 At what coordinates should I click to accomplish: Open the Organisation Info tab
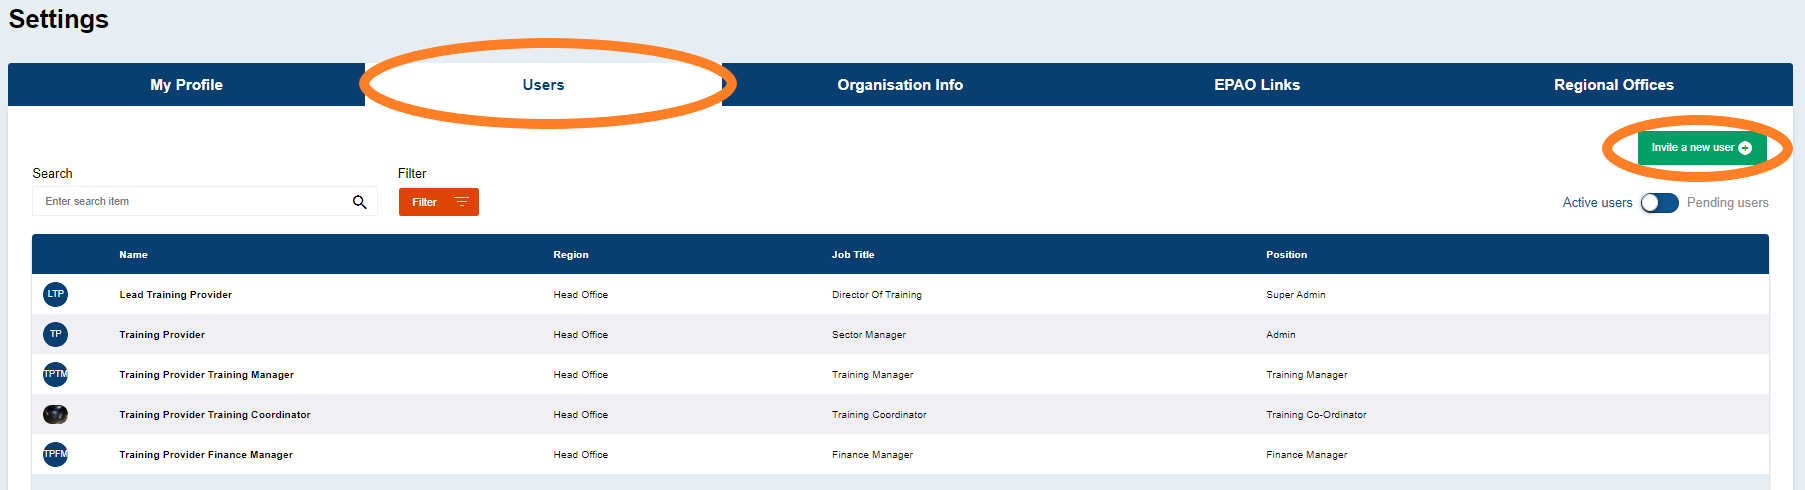[x=900, y=85]
